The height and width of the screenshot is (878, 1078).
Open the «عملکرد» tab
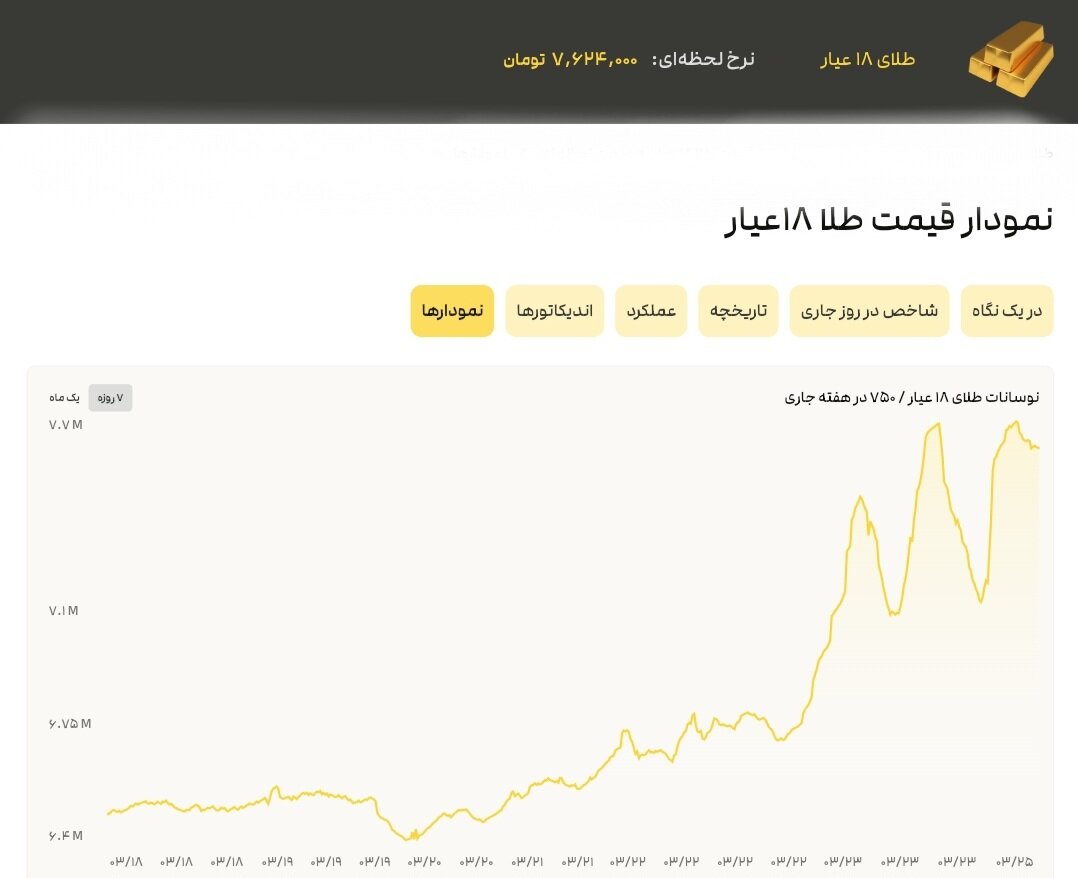tap(651, 310)
